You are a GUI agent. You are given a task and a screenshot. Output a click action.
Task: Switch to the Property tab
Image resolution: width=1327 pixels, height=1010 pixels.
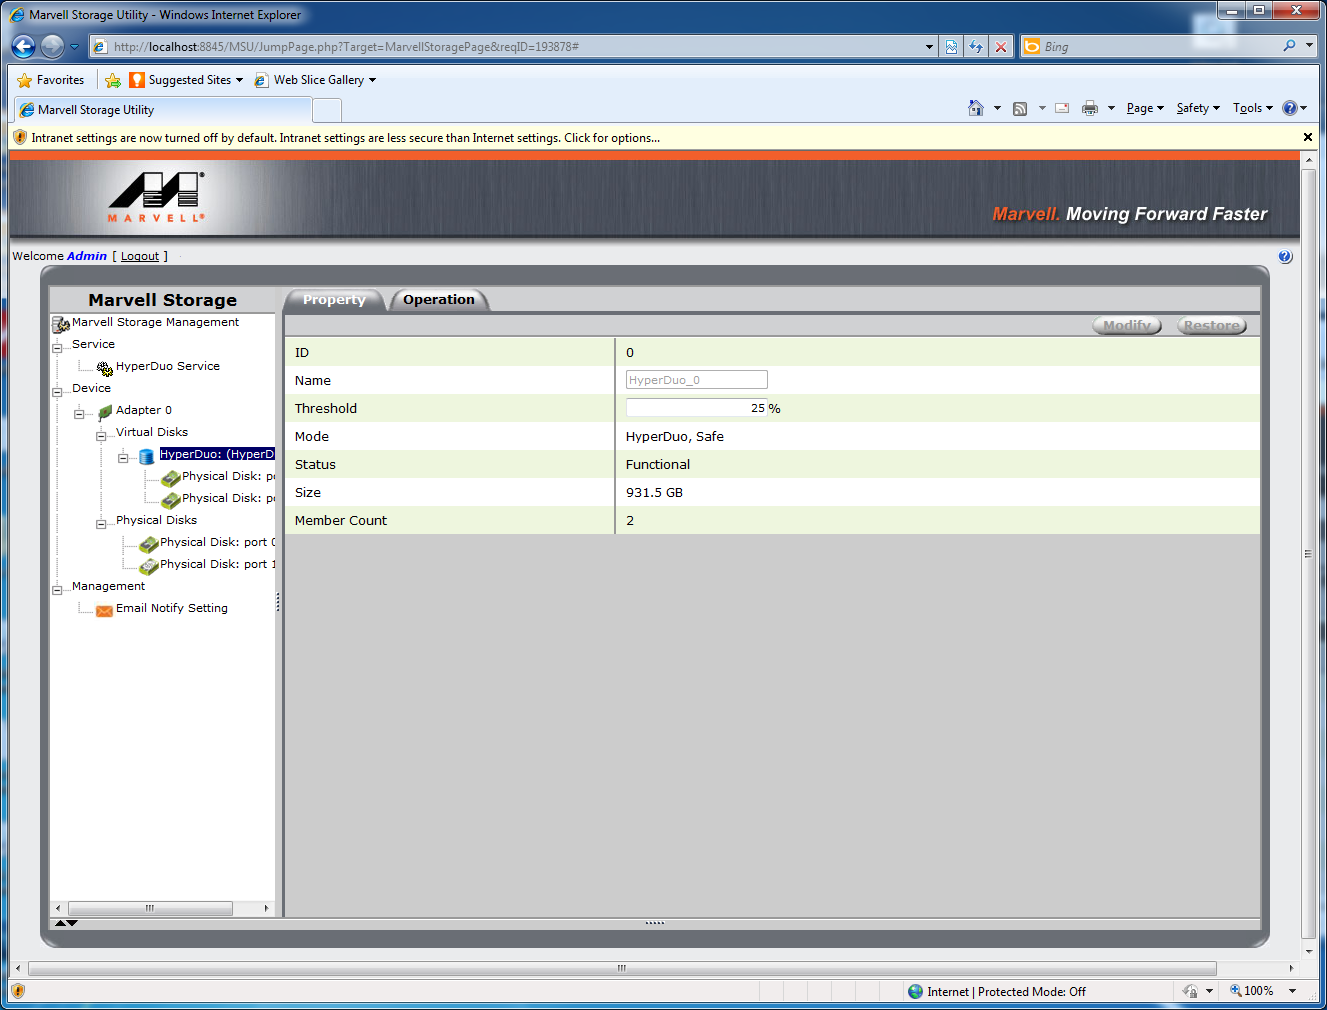coord(334,300)
